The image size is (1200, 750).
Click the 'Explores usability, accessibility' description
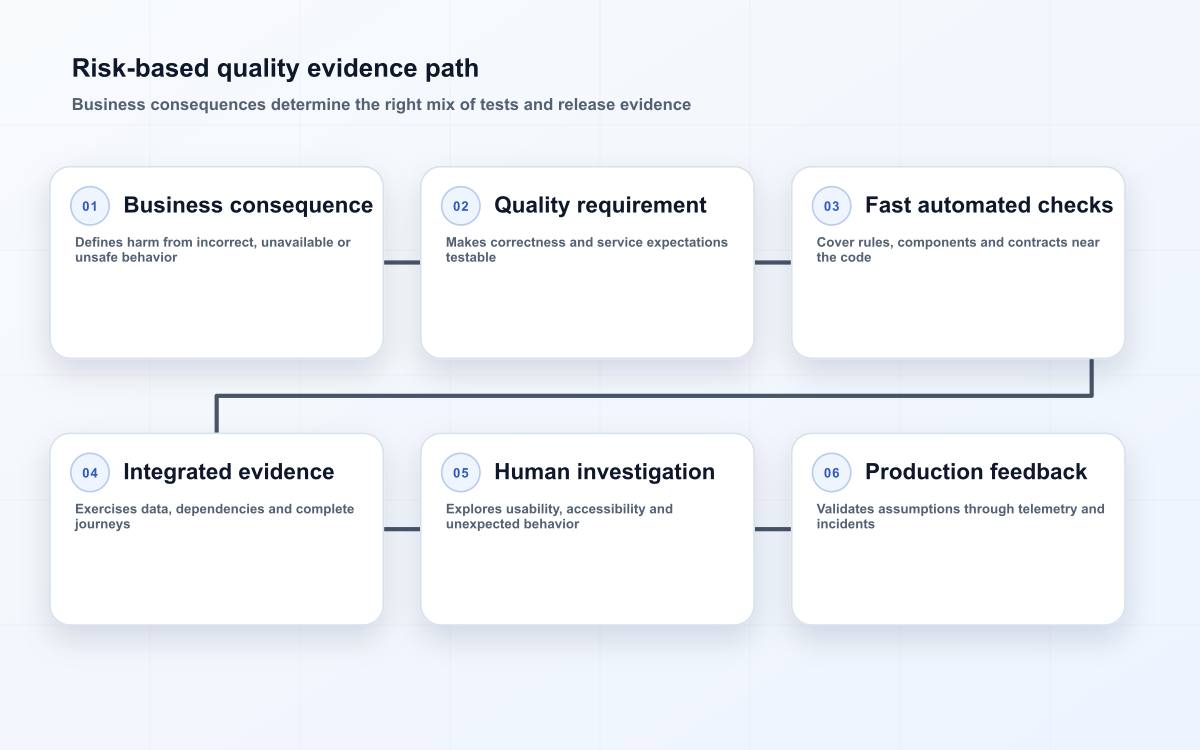click(x=559, y=517)
